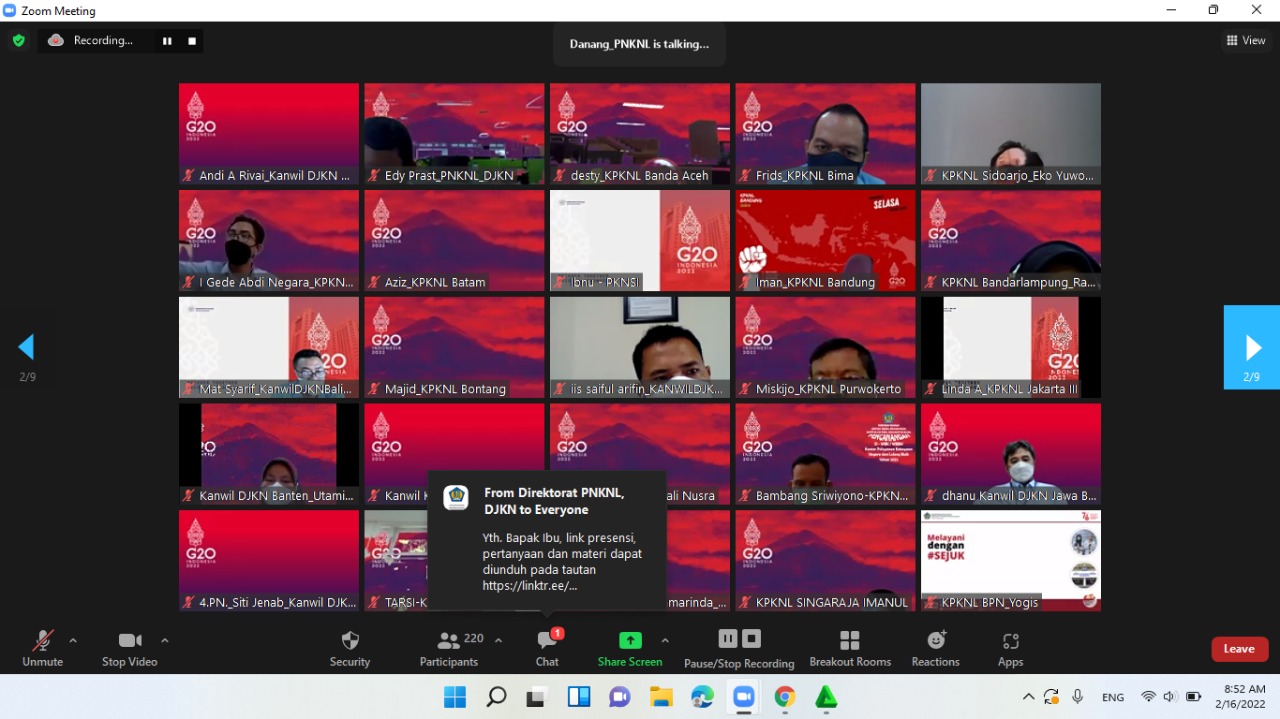Expand video options arrow next to Stop Video
1280x719 pixels.
point(165,640)
